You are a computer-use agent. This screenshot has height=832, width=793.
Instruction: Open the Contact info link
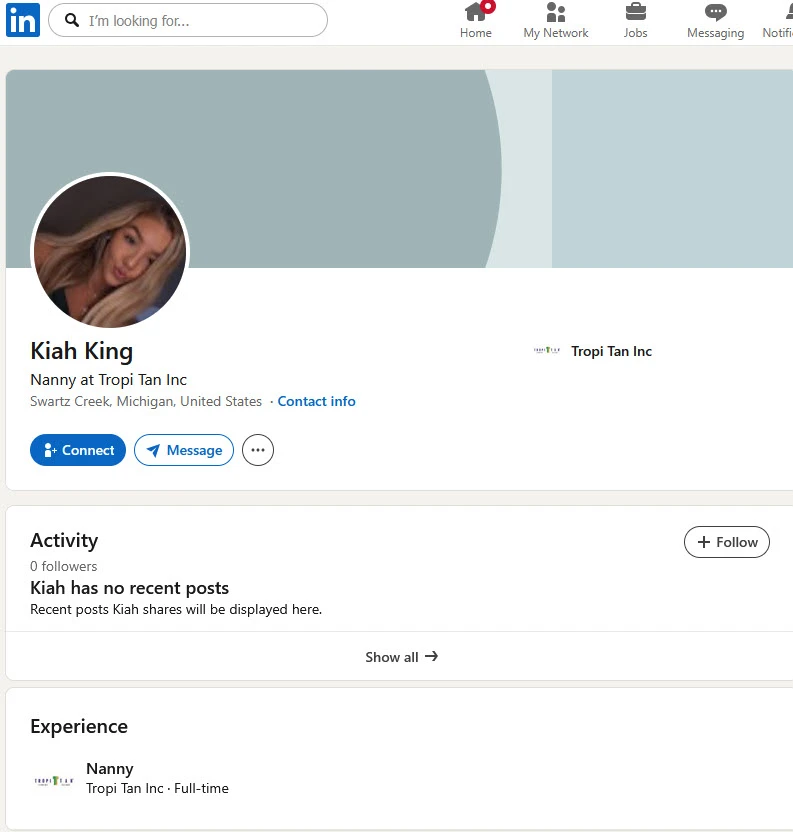tap(316, 401)
